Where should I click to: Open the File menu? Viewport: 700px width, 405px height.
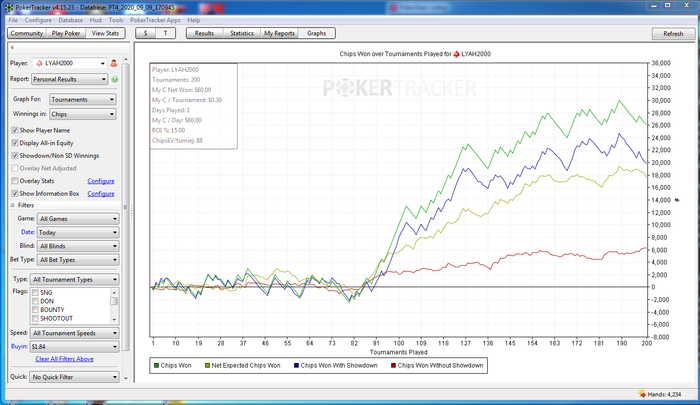pos(13,20)
